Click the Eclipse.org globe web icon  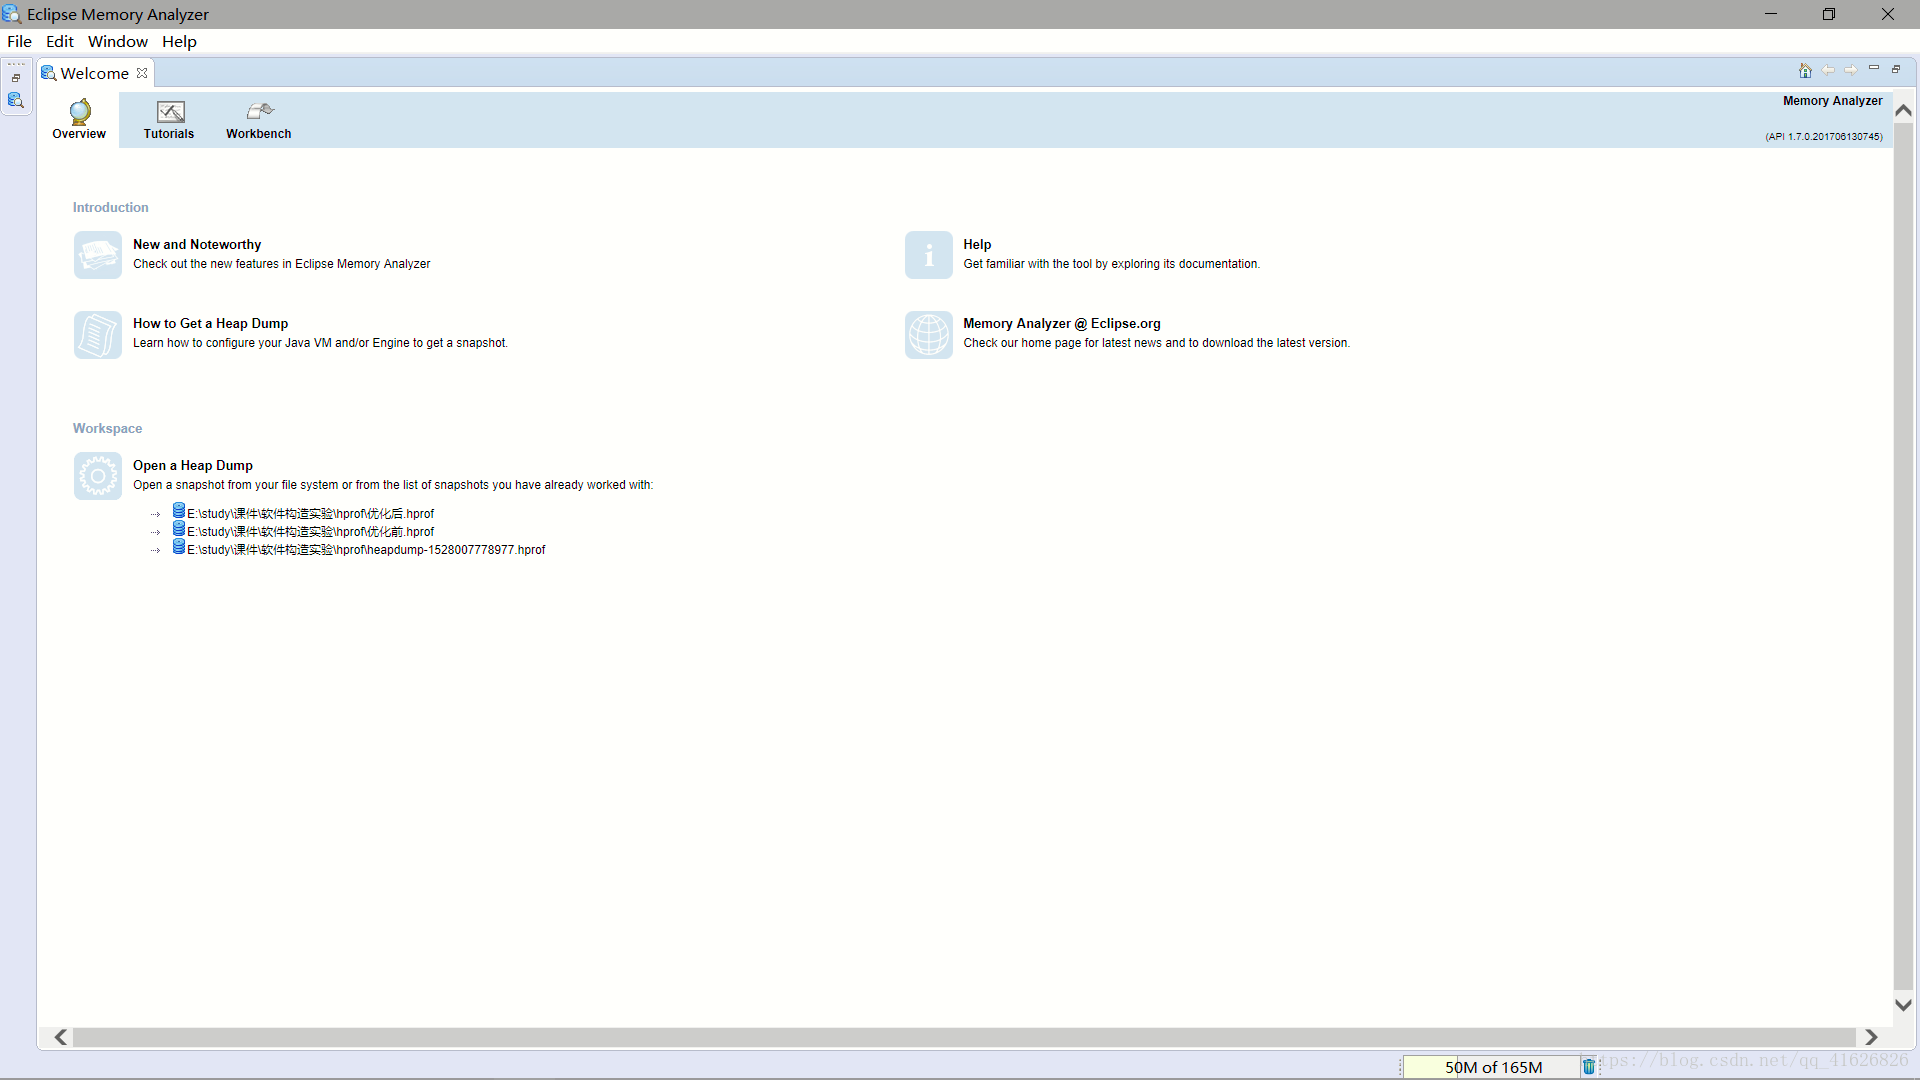[x=929, y=334]
